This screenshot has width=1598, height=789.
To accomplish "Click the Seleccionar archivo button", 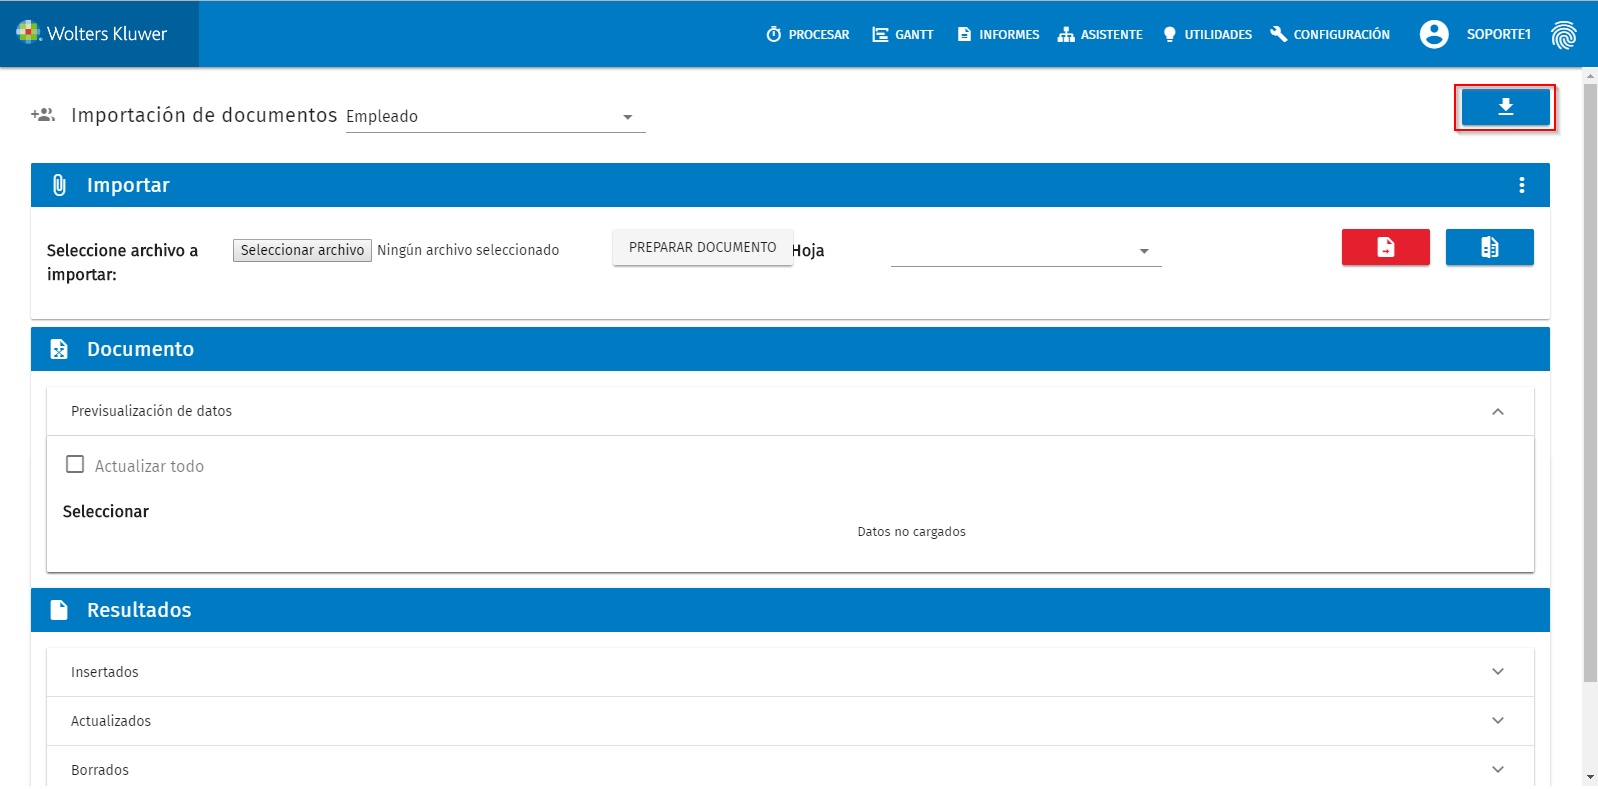I will click(x=302, y=250).
